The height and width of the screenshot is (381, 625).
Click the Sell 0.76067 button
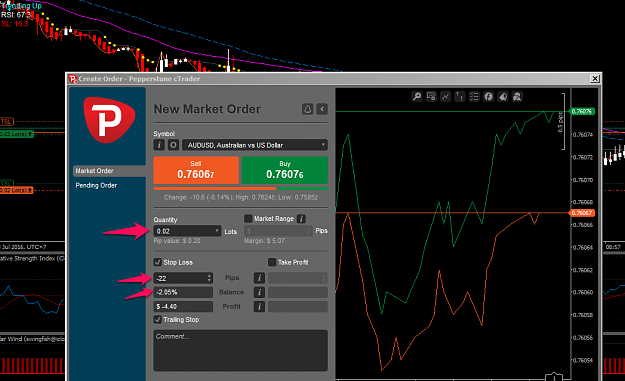click(196, 170)
